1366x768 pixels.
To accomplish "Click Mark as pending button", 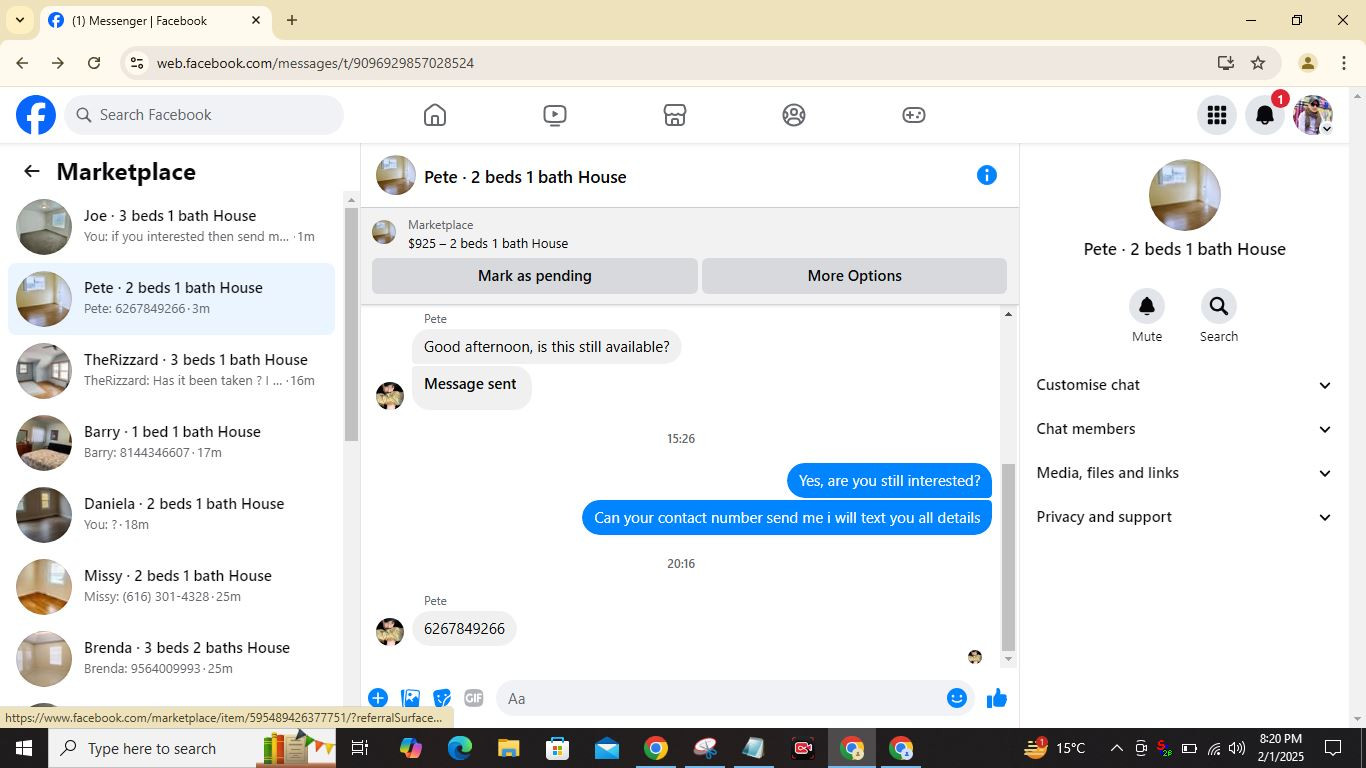I will click(x=535, y=276).
